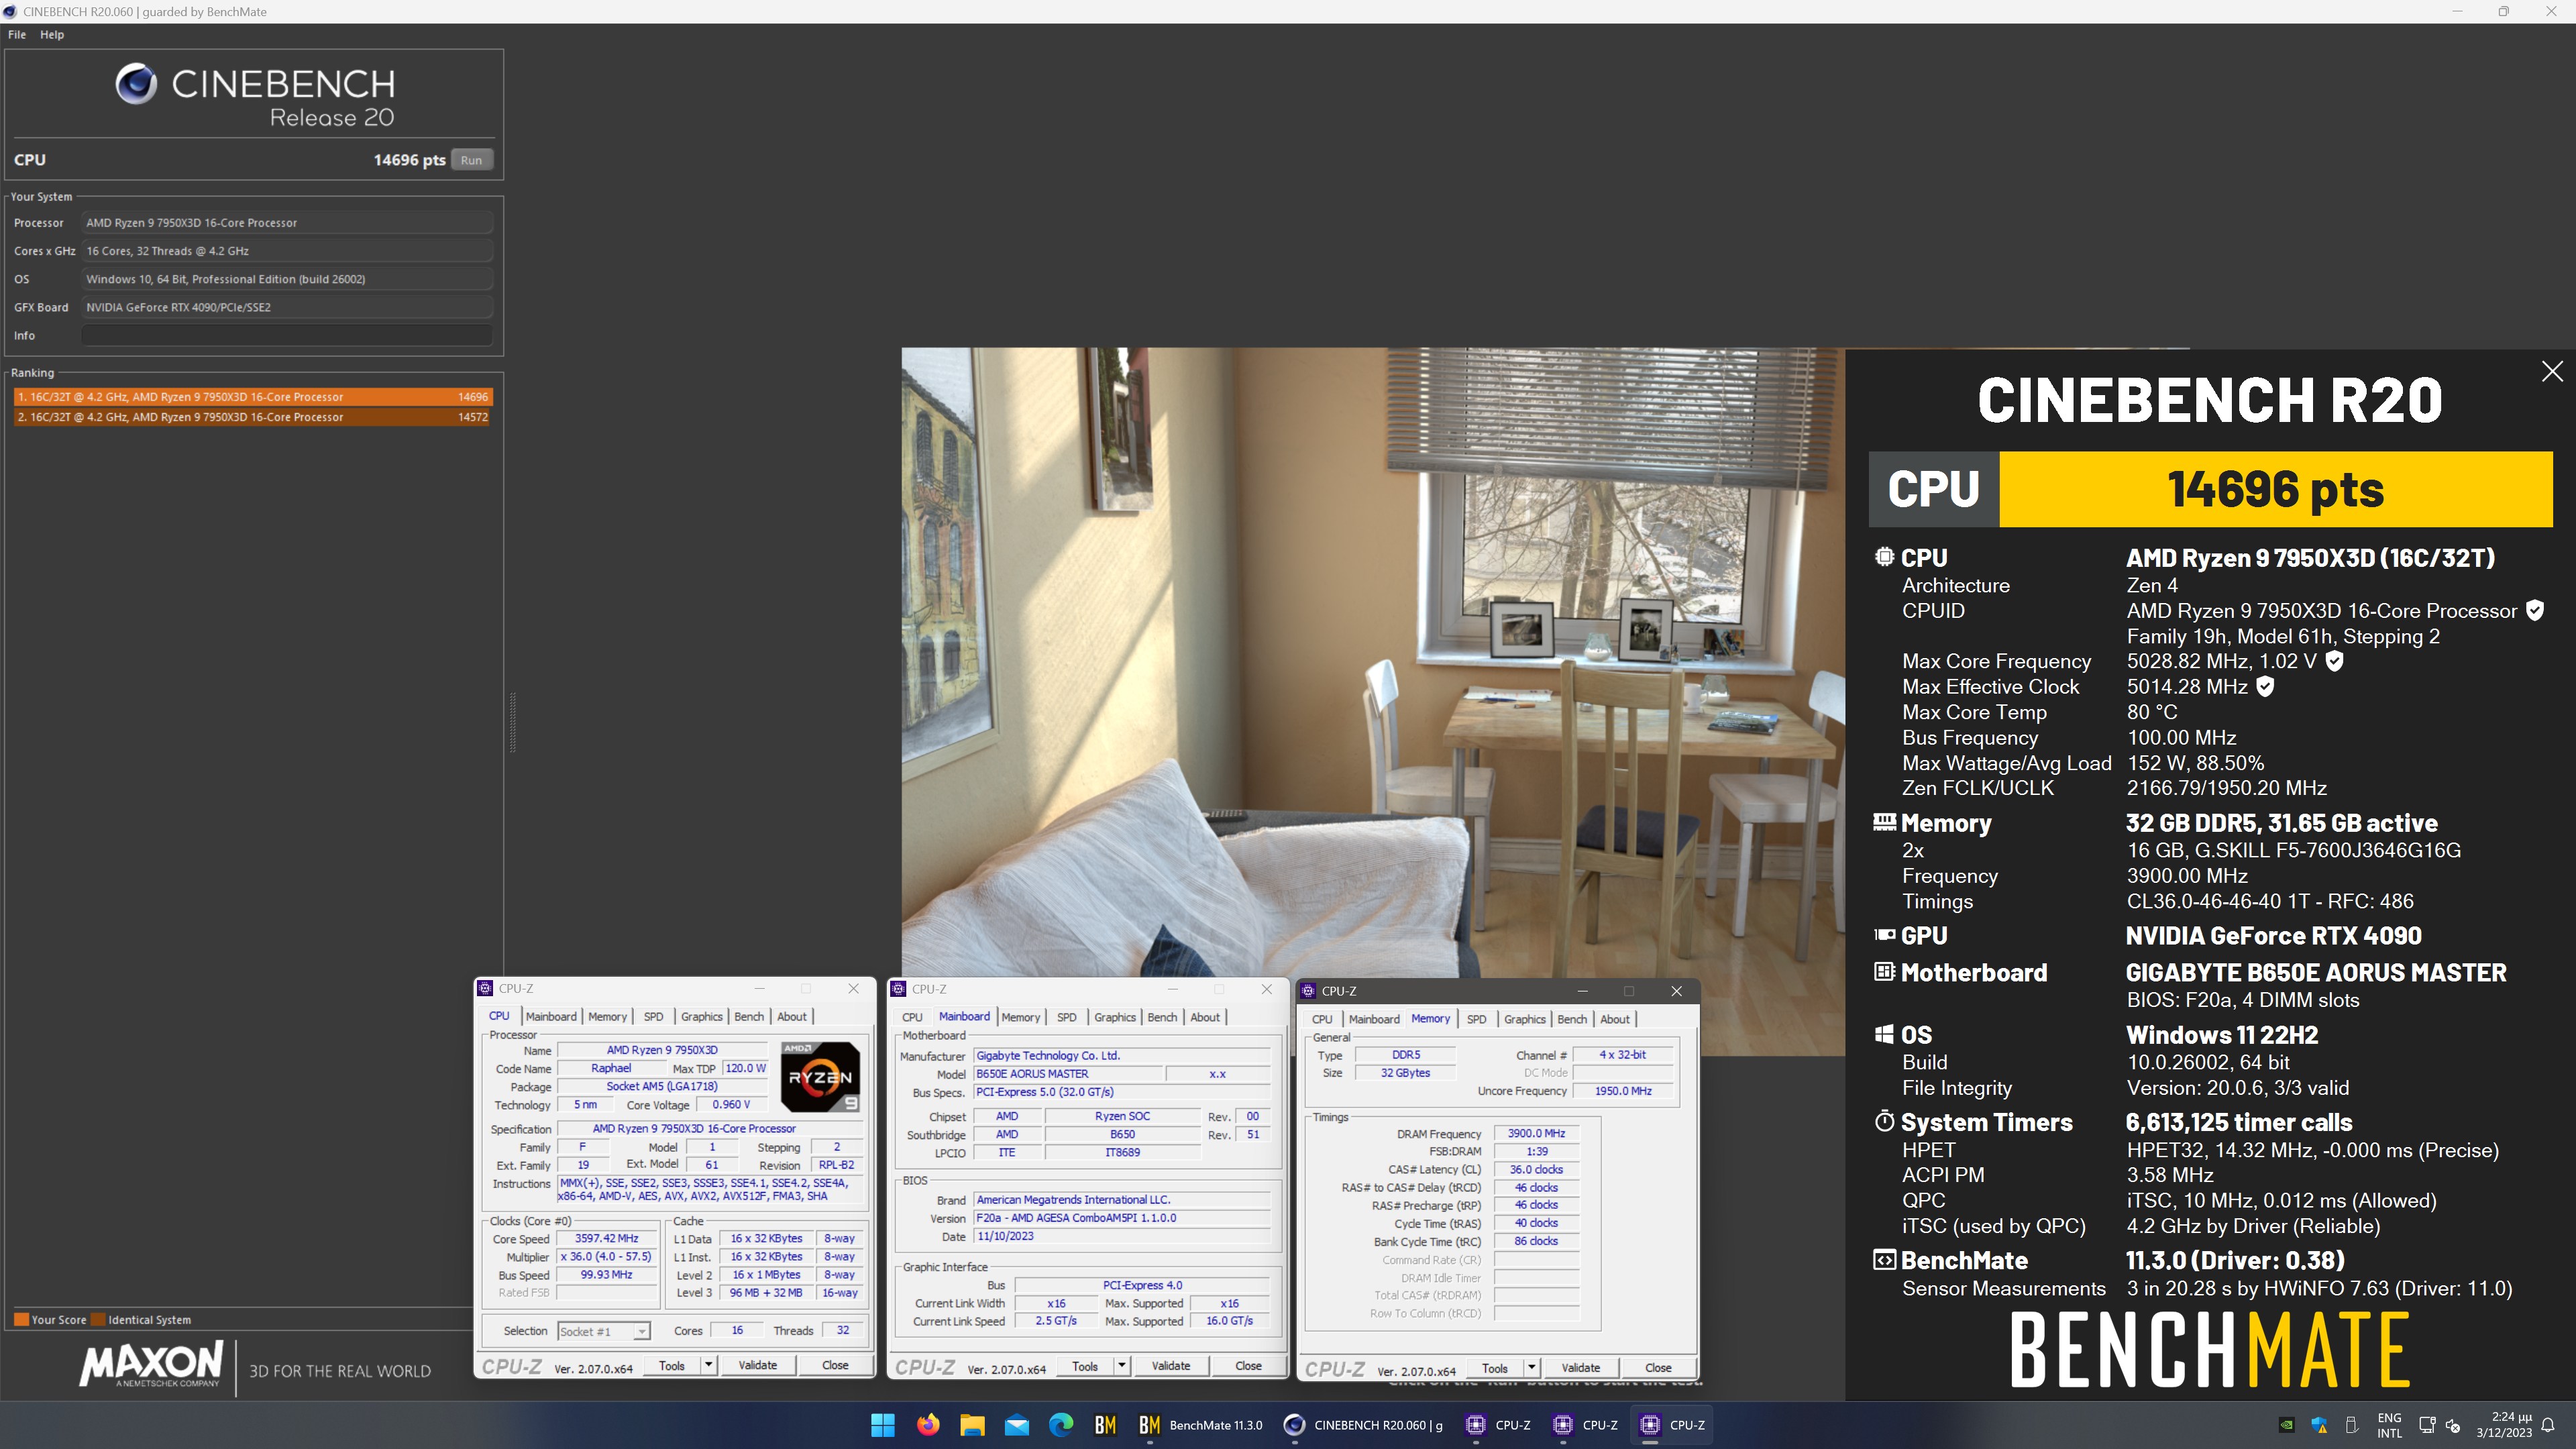
Task: Open Windows Start menu
Action: tap(883, 1425)
